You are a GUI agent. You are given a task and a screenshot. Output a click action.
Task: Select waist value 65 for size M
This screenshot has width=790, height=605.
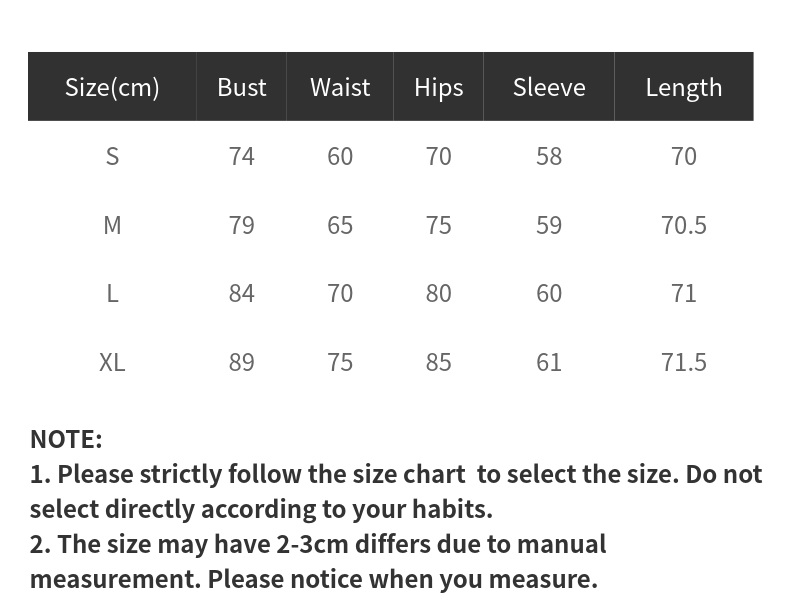[x=340, y=225]
